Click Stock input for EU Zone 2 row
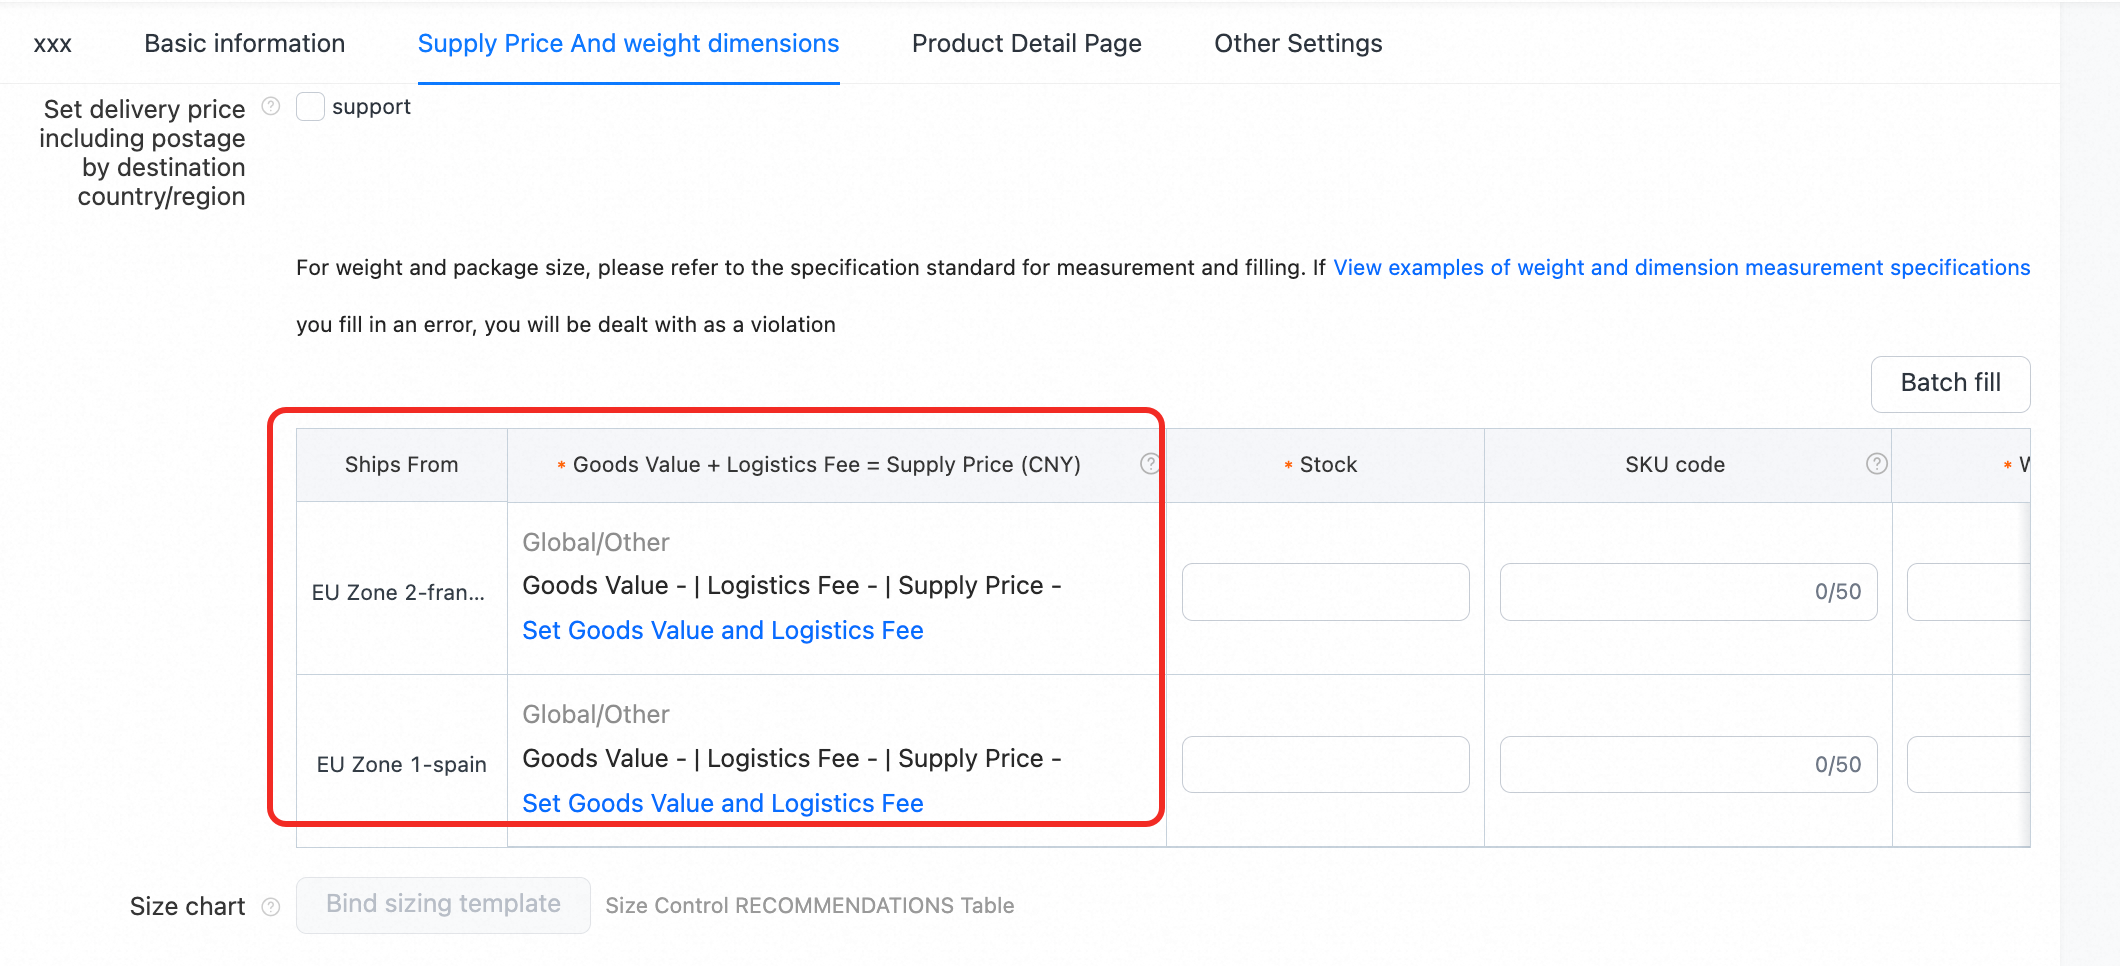The width and height of the screenshot is (2120, 966). (x=1325, y=592)
